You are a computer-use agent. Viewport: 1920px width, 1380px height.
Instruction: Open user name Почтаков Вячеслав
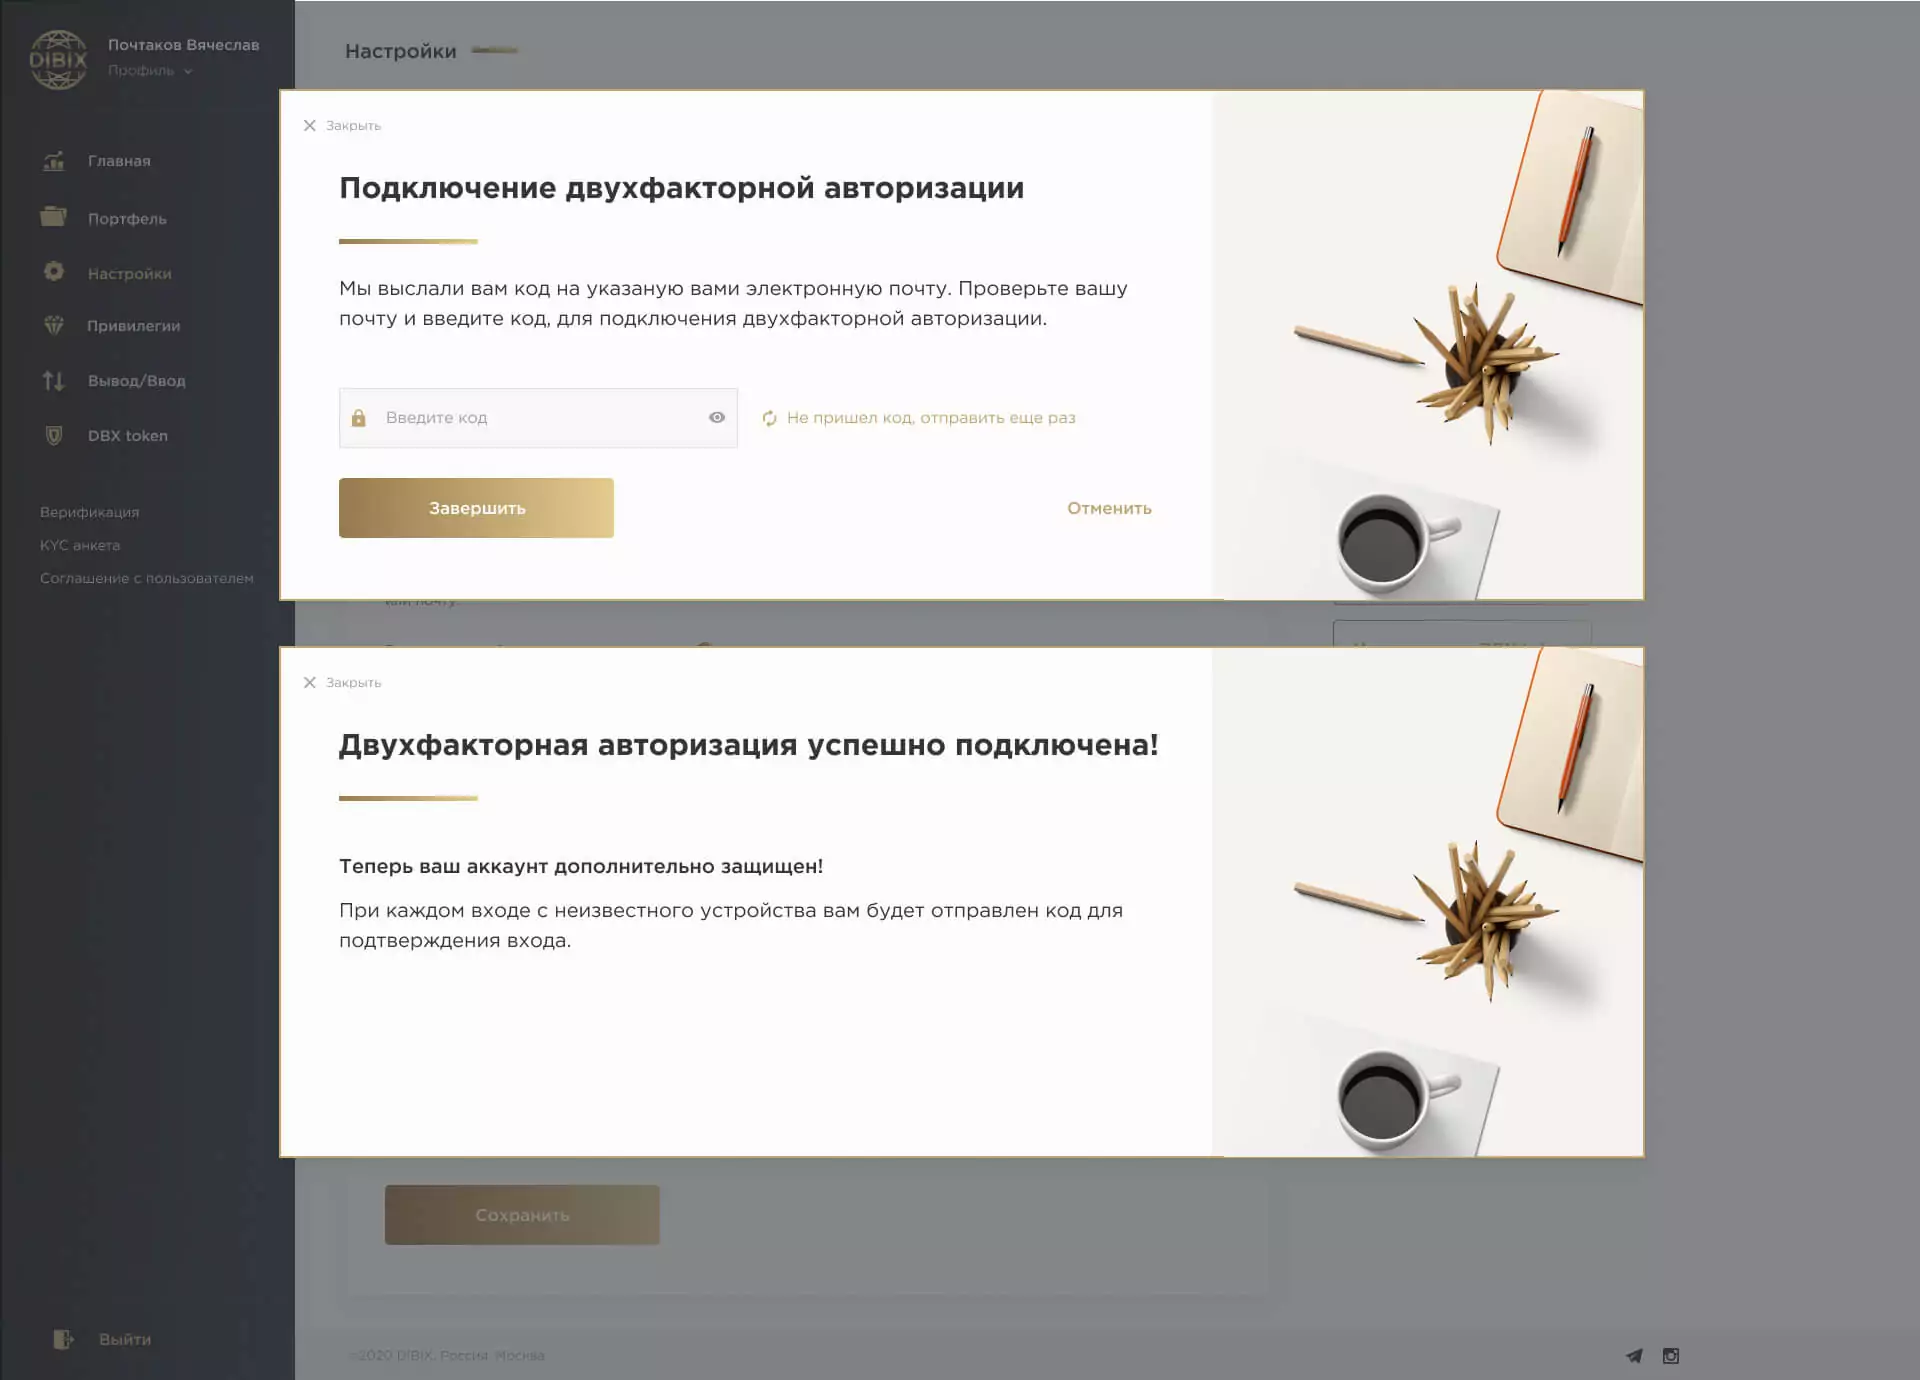pos(183,45)
